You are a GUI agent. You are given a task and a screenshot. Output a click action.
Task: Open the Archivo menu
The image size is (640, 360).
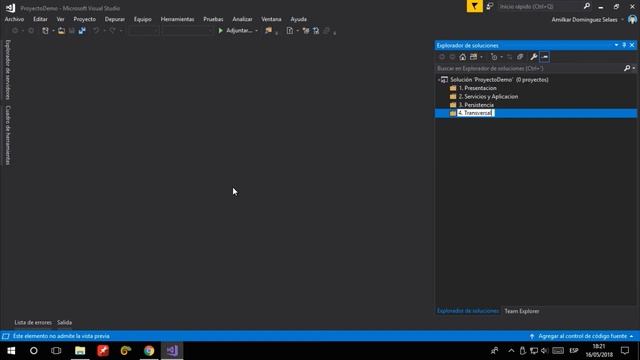pos(14,19)
